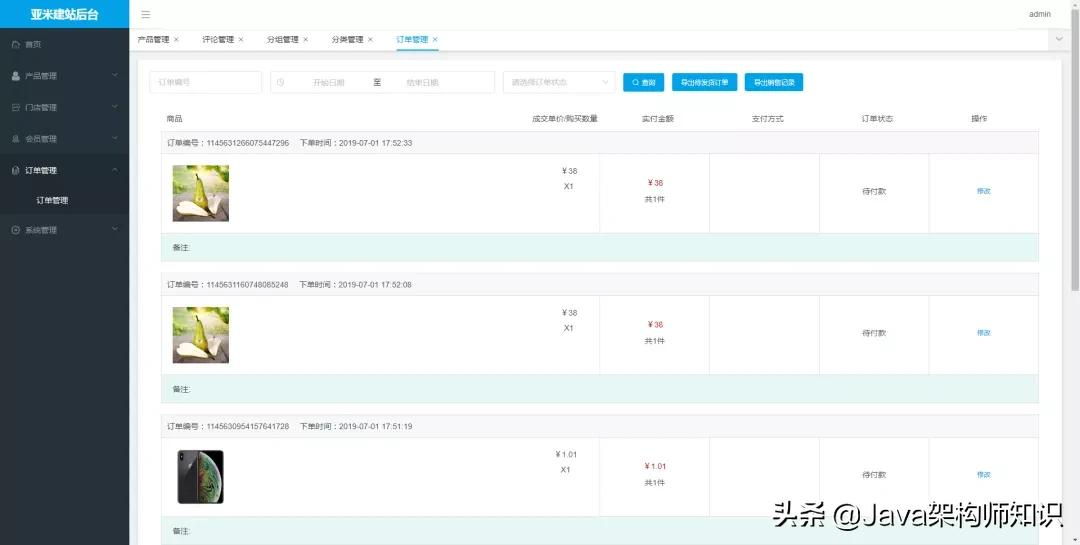The height and width of the screenshot is (545, 1080).
Task: Switch to the 产品管理 tab
Action: [153, 40]
